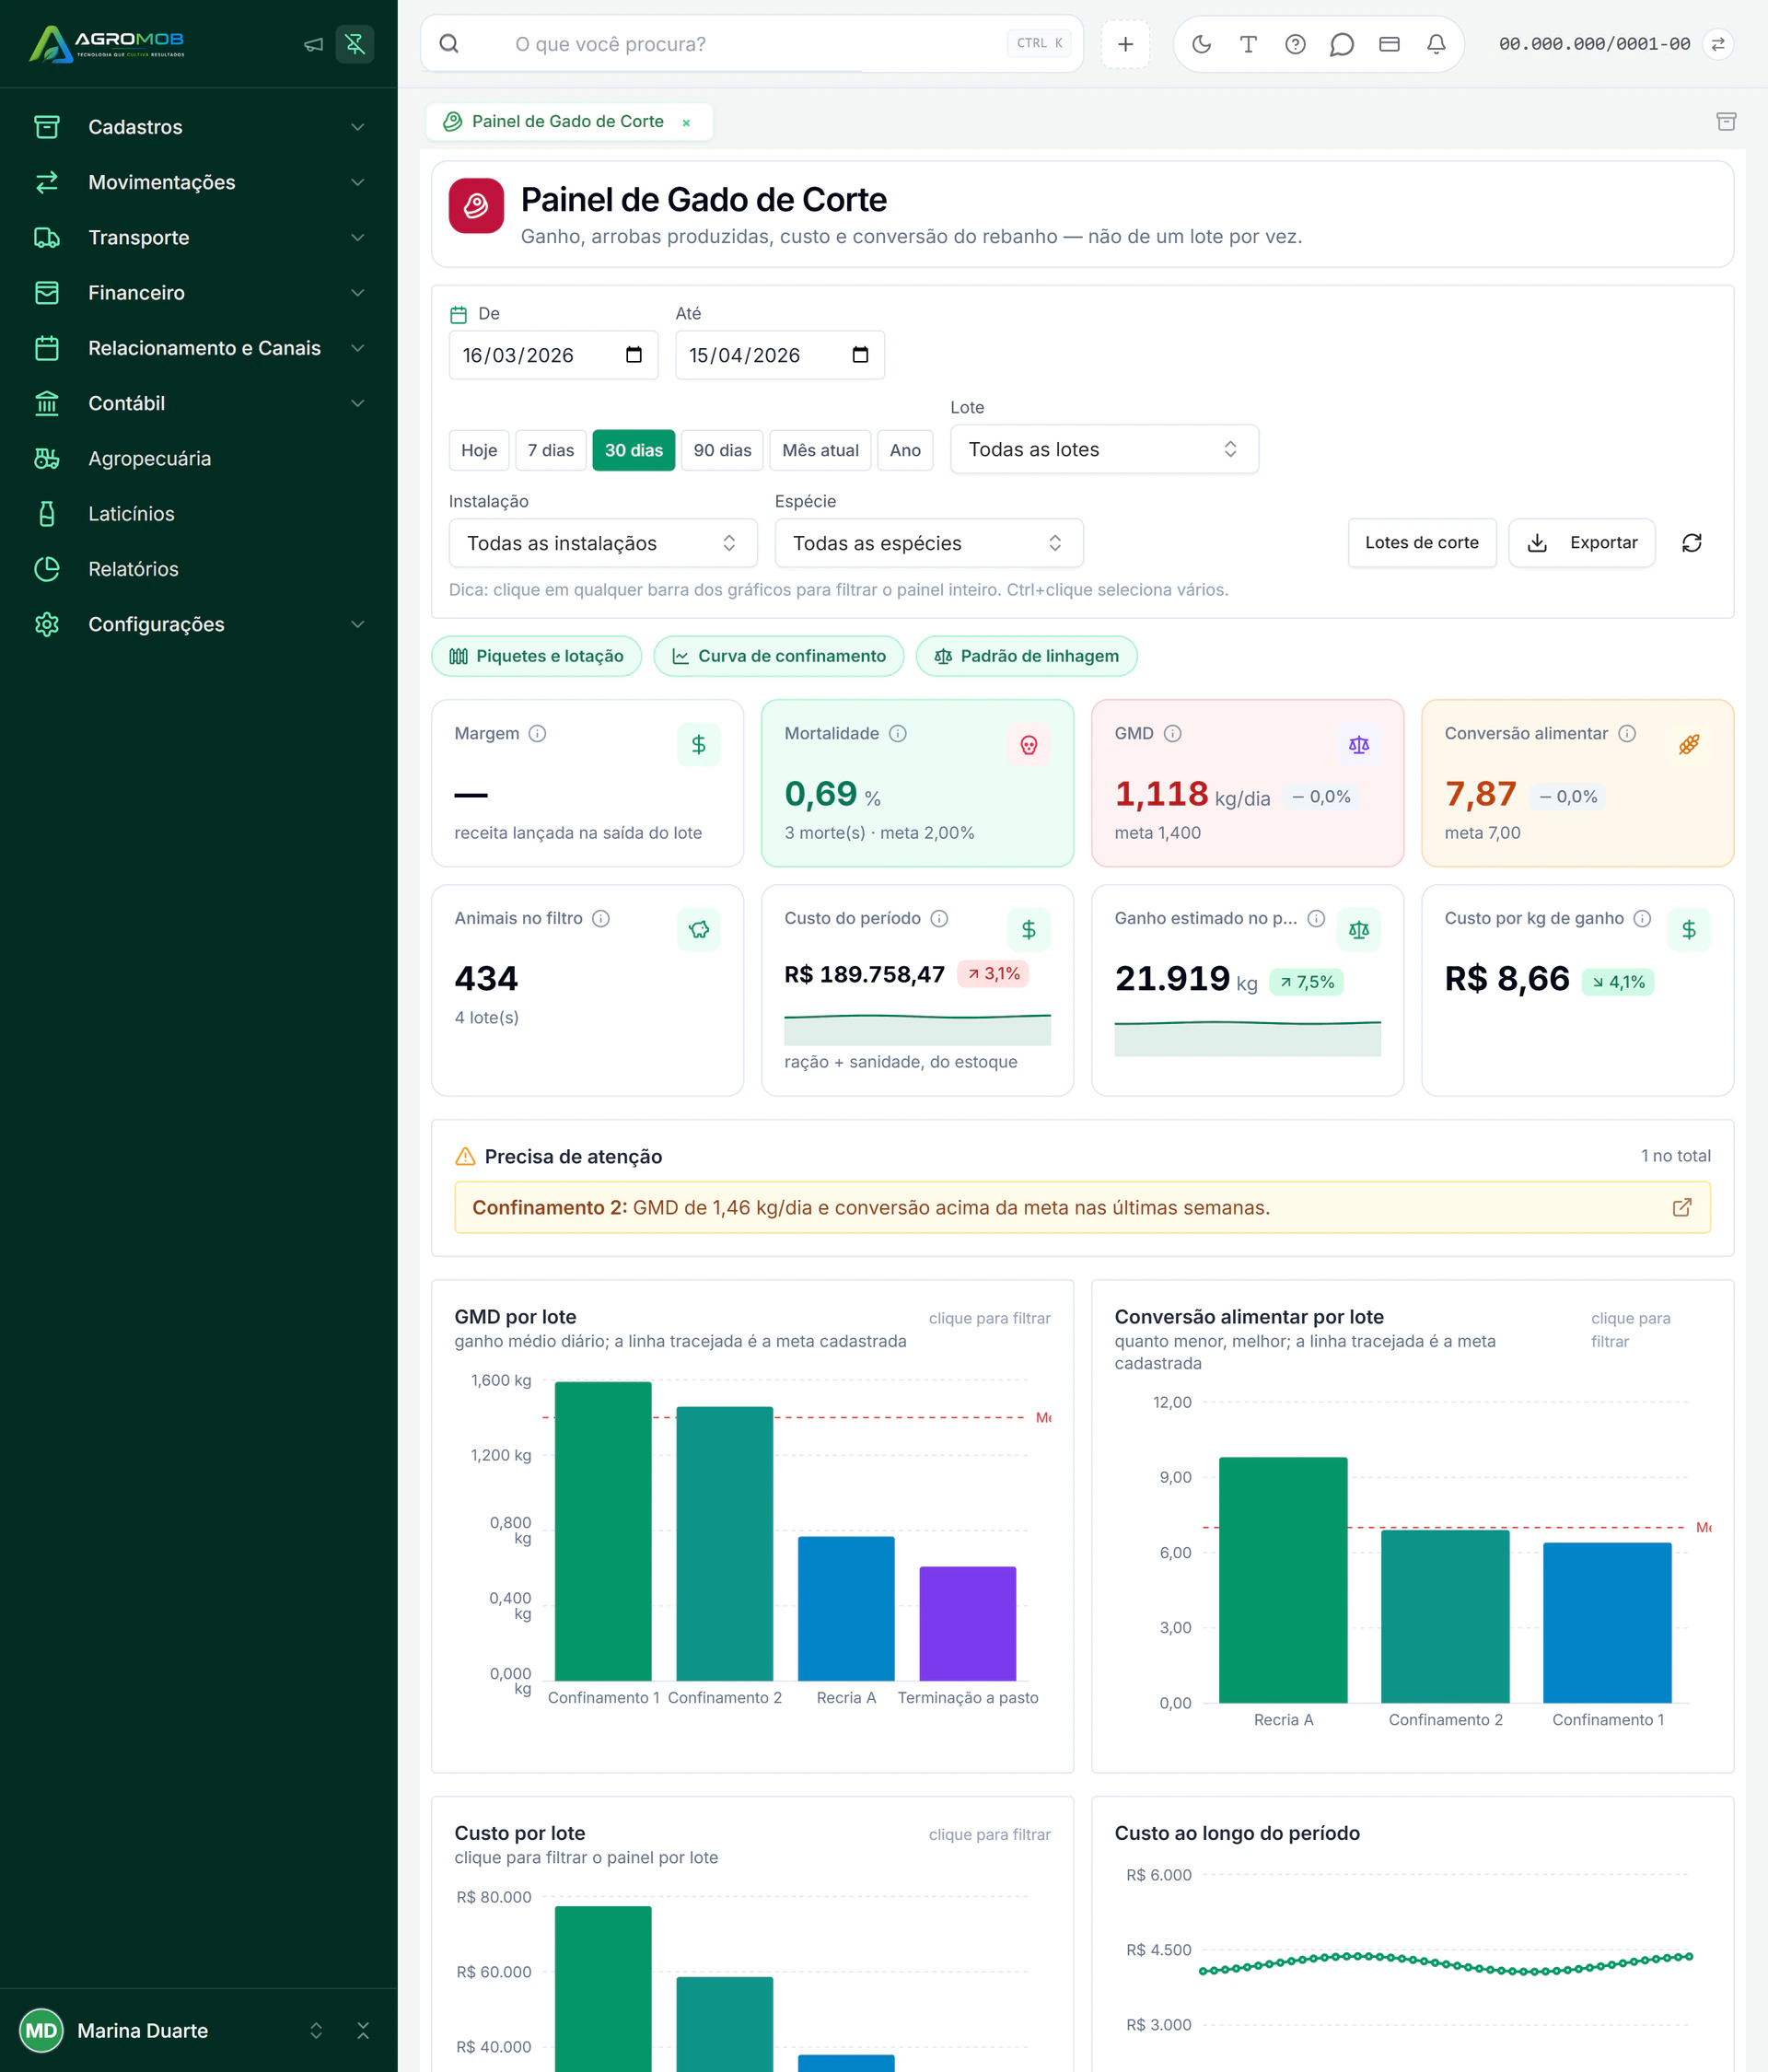This screenshot has height=2072, width=1768.
Task: Open Agropecuária in the sidebar
Action: [199, 459]
